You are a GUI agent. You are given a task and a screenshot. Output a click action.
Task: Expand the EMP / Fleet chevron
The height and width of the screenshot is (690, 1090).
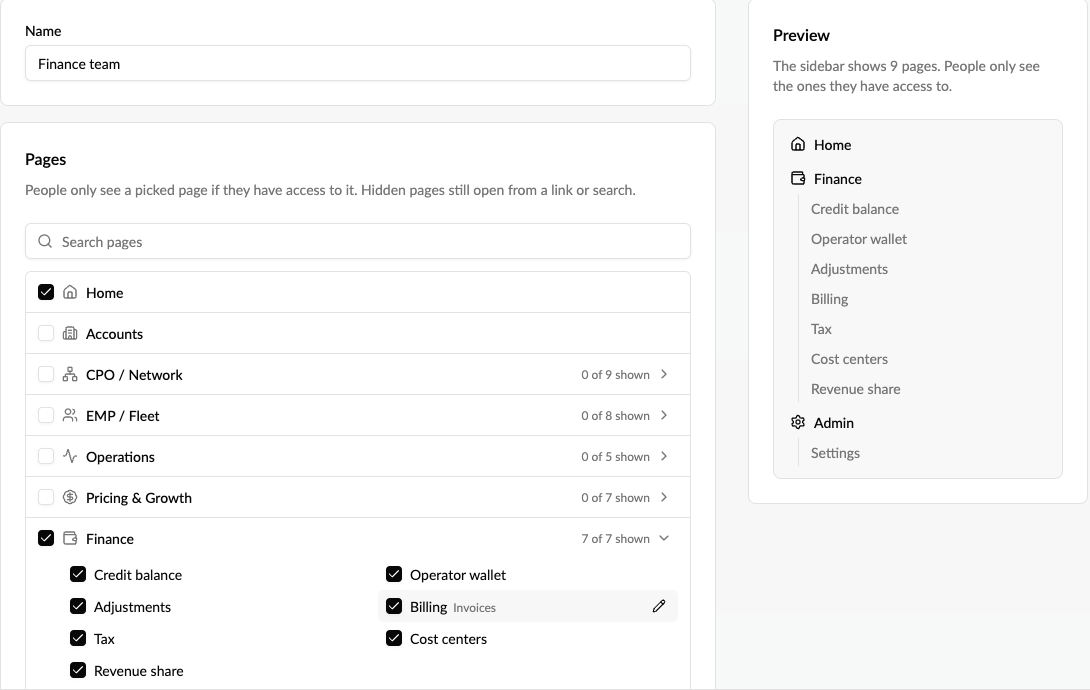[x=664, y=415]
